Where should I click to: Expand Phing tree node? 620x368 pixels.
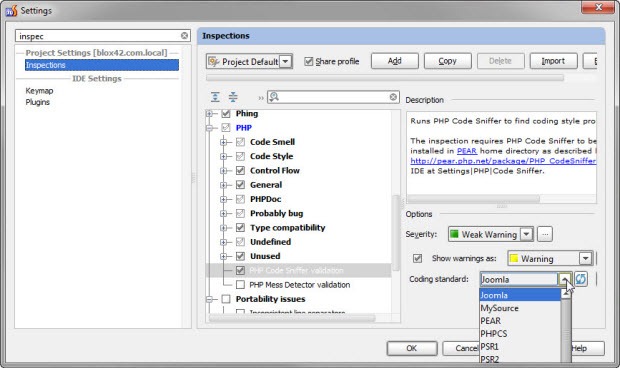coord(210,114)
